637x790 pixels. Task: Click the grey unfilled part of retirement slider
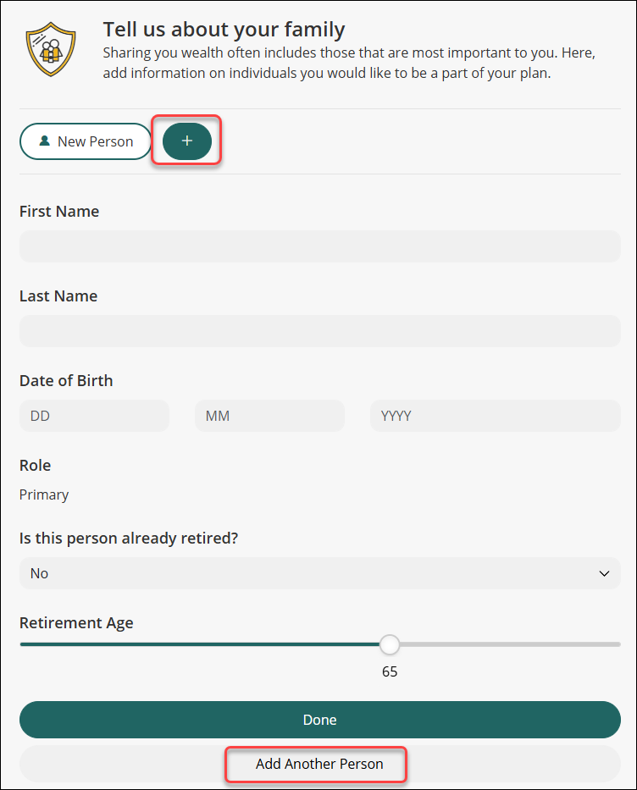click(509, 644)
